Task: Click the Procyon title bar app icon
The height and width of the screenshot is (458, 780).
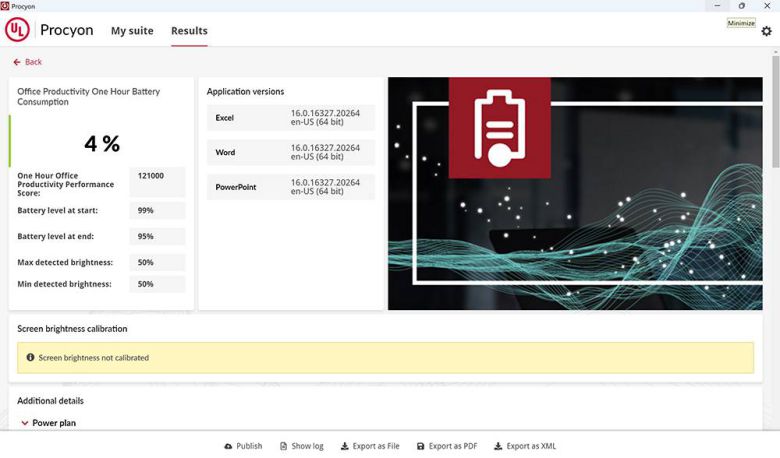Action: point(6,6)
